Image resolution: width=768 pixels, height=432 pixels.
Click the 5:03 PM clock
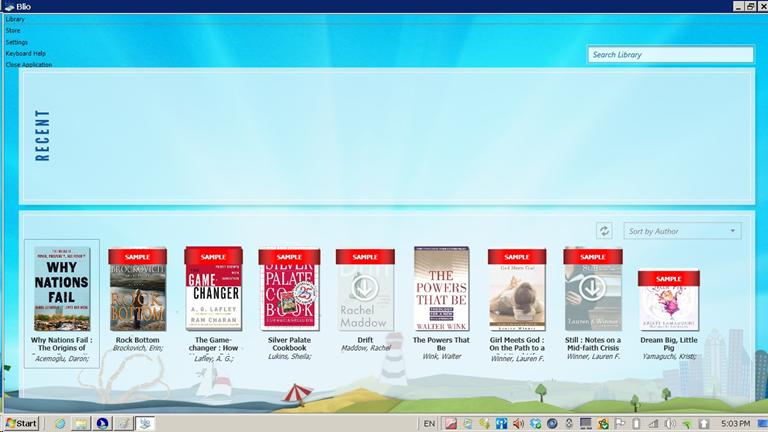pyautogui.click(x=735, y=424)
